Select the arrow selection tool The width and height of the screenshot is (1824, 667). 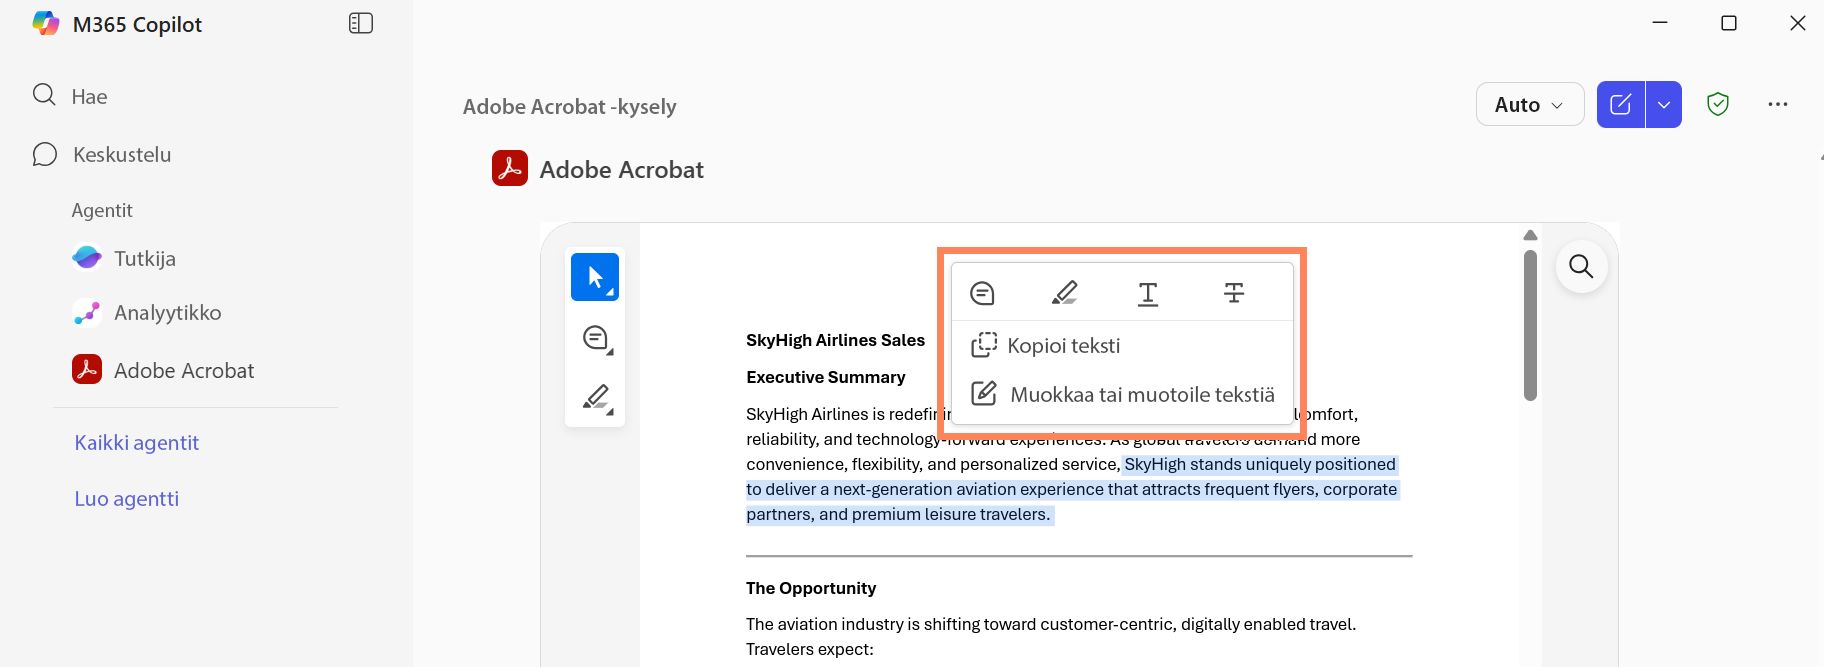pyautogui.click(x=595, y=277)
